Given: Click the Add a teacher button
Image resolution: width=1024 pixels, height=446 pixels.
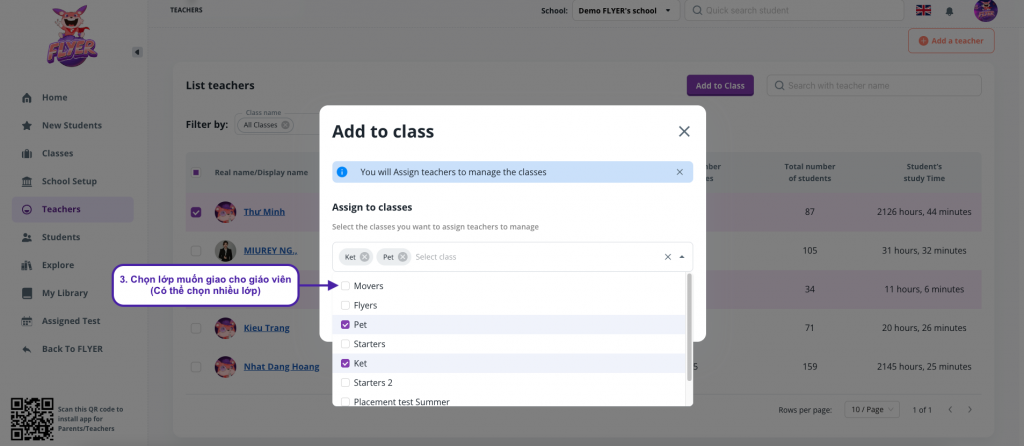Looking at the screenshot, I should [x=951, y=40].
